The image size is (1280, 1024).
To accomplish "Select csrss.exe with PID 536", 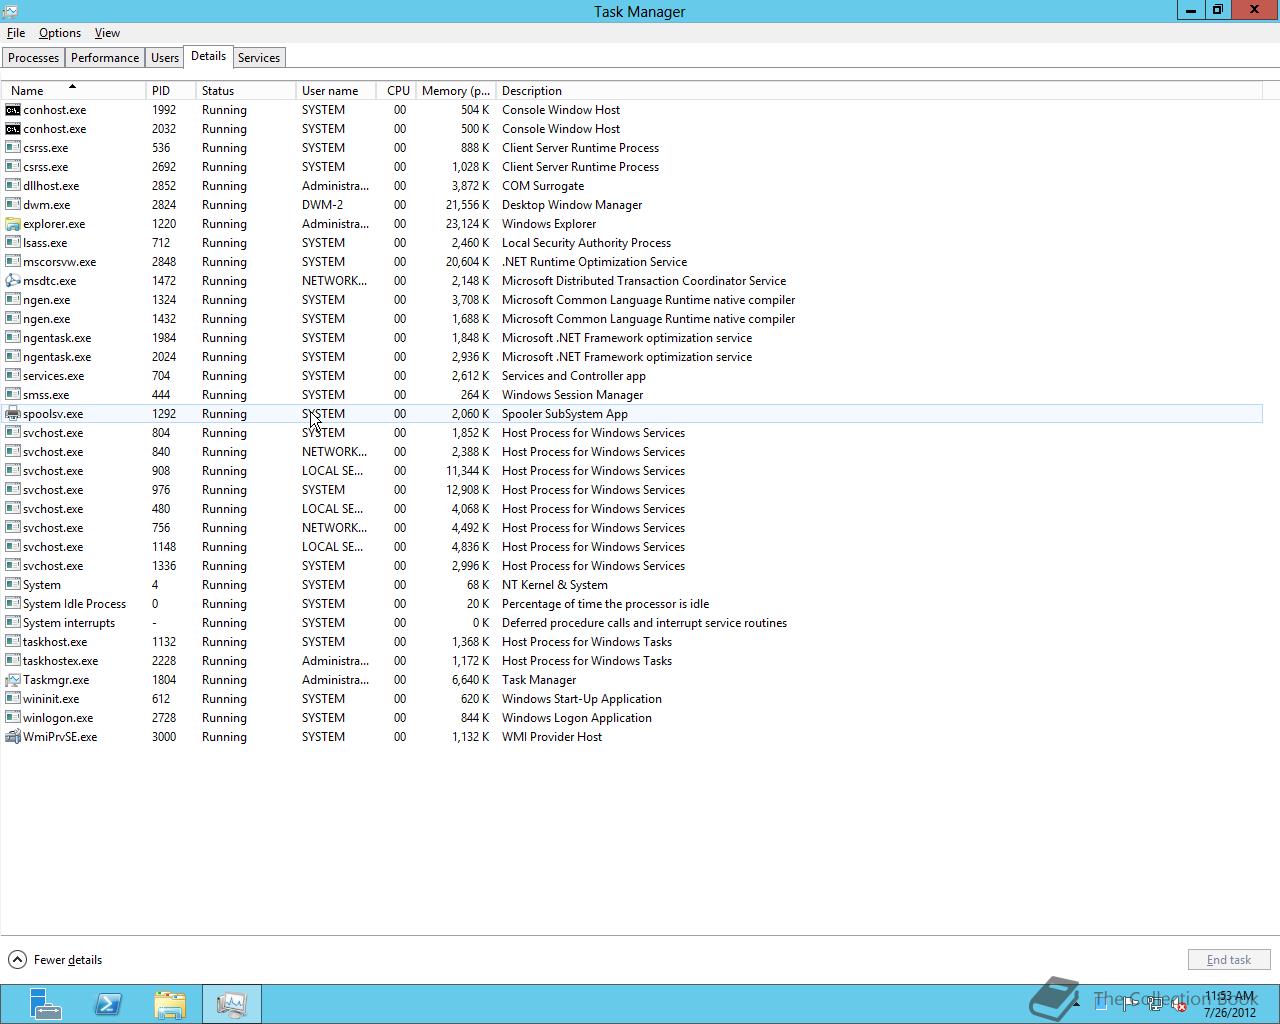I will point(632,148).
